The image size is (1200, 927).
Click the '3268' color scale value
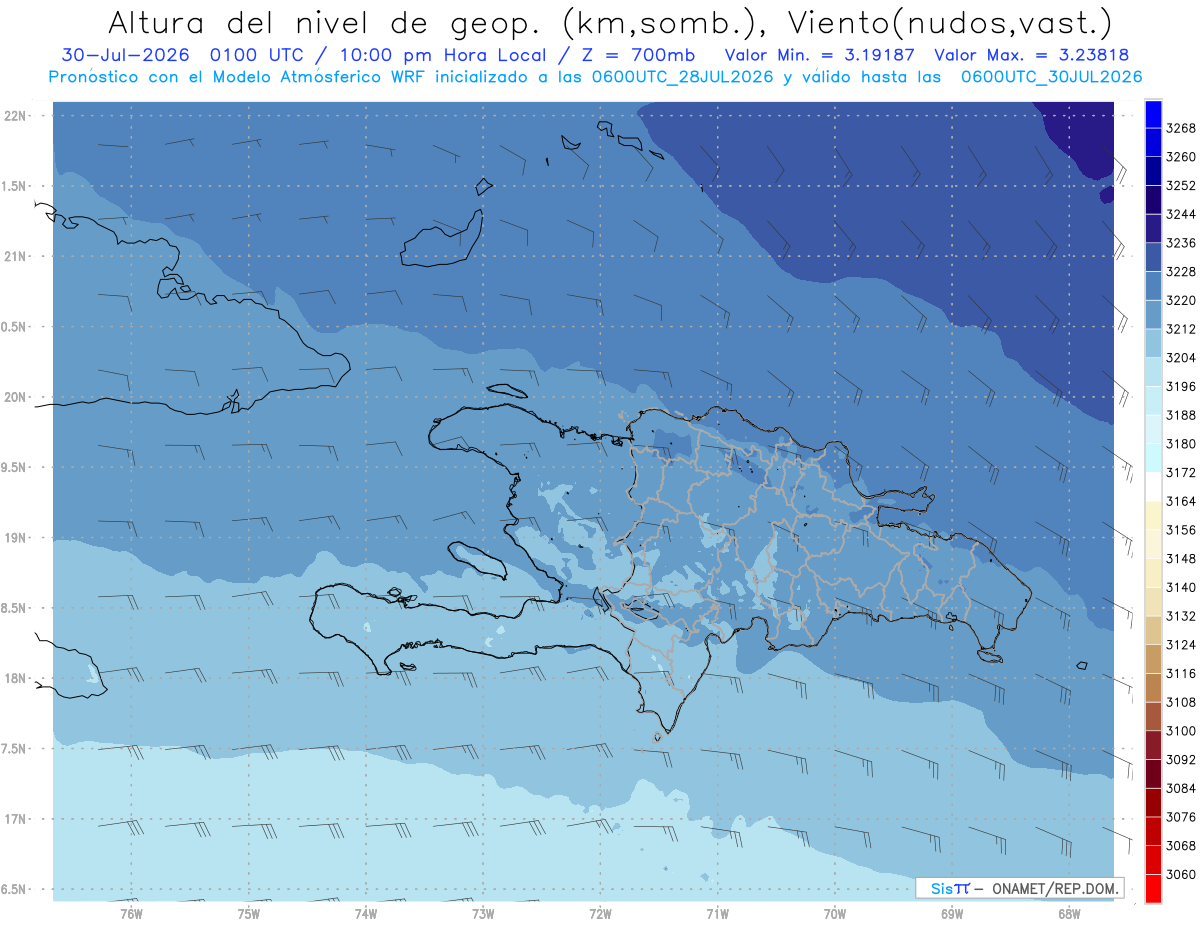tap(1181, 128)
